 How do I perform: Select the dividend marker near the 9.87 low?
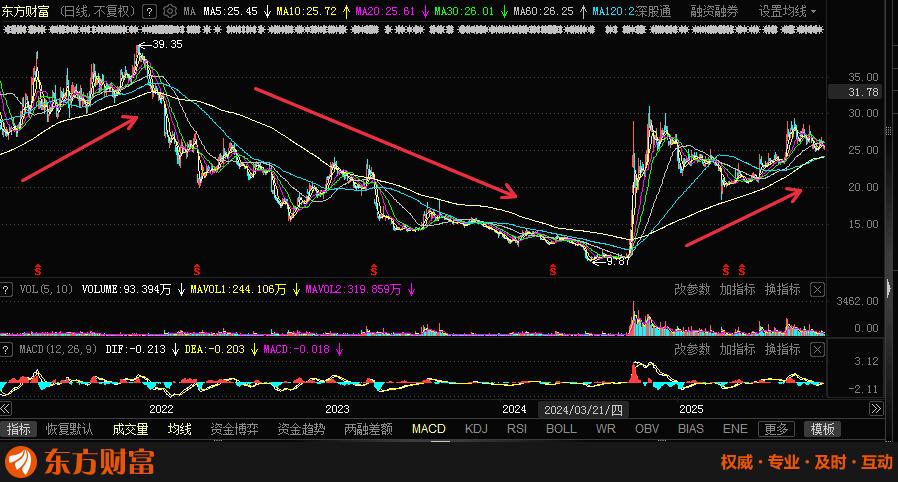[553, 269]
